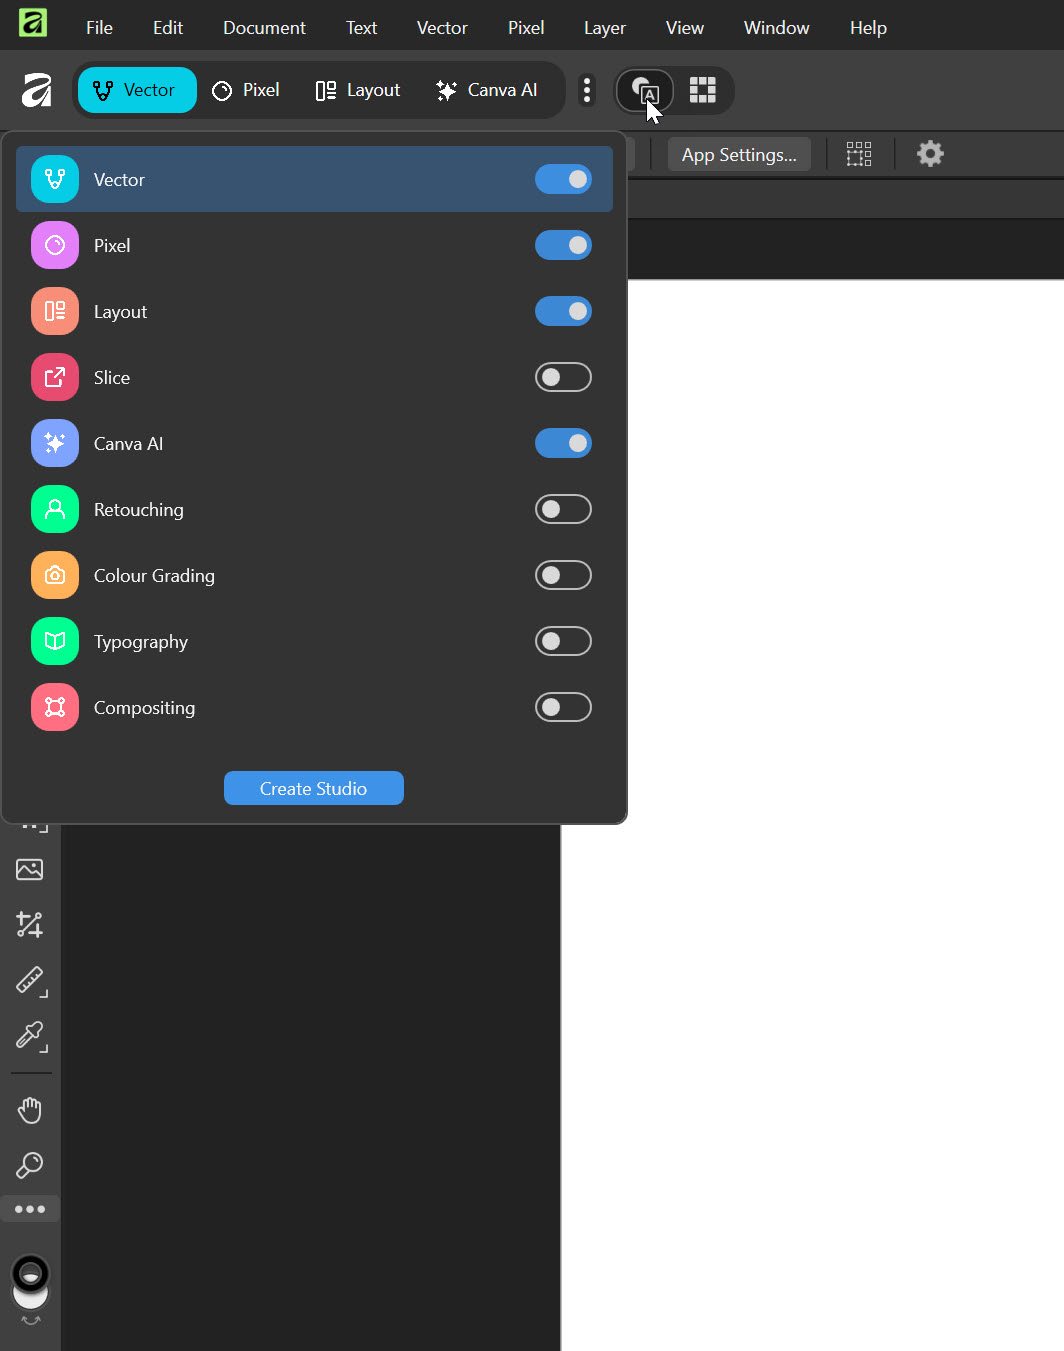The image size is (1064, 1351).
Task: Open preferences via the gear icon
Action: tap(930, 154)
